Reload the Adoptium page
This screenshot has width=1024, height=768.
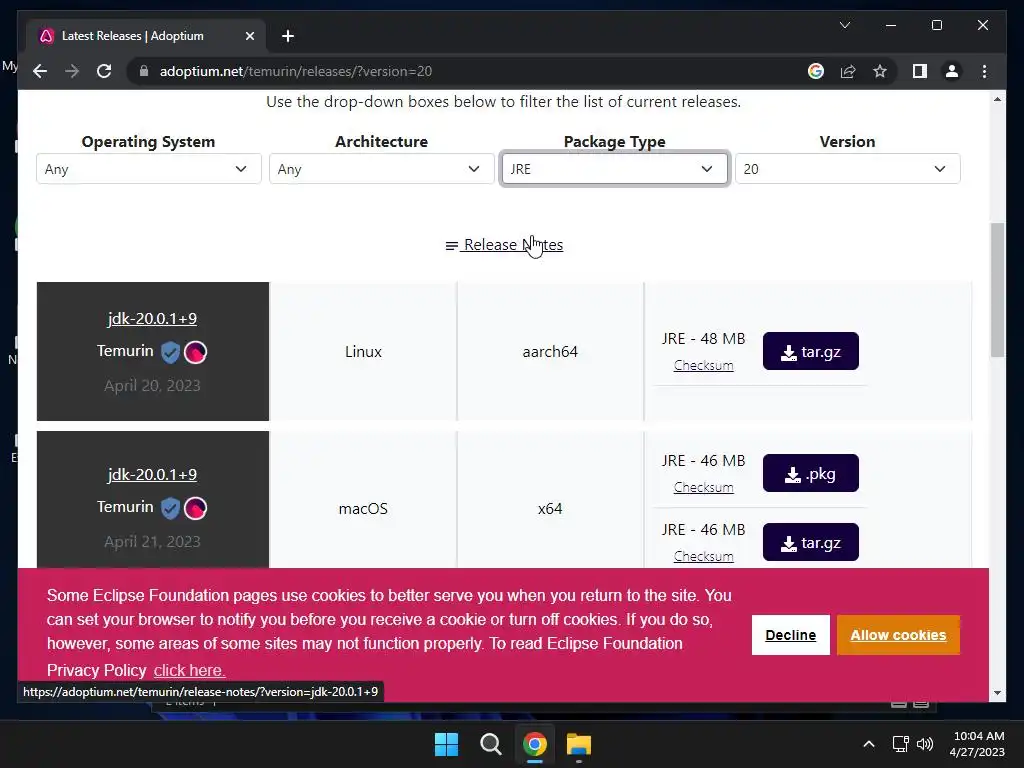104,71
